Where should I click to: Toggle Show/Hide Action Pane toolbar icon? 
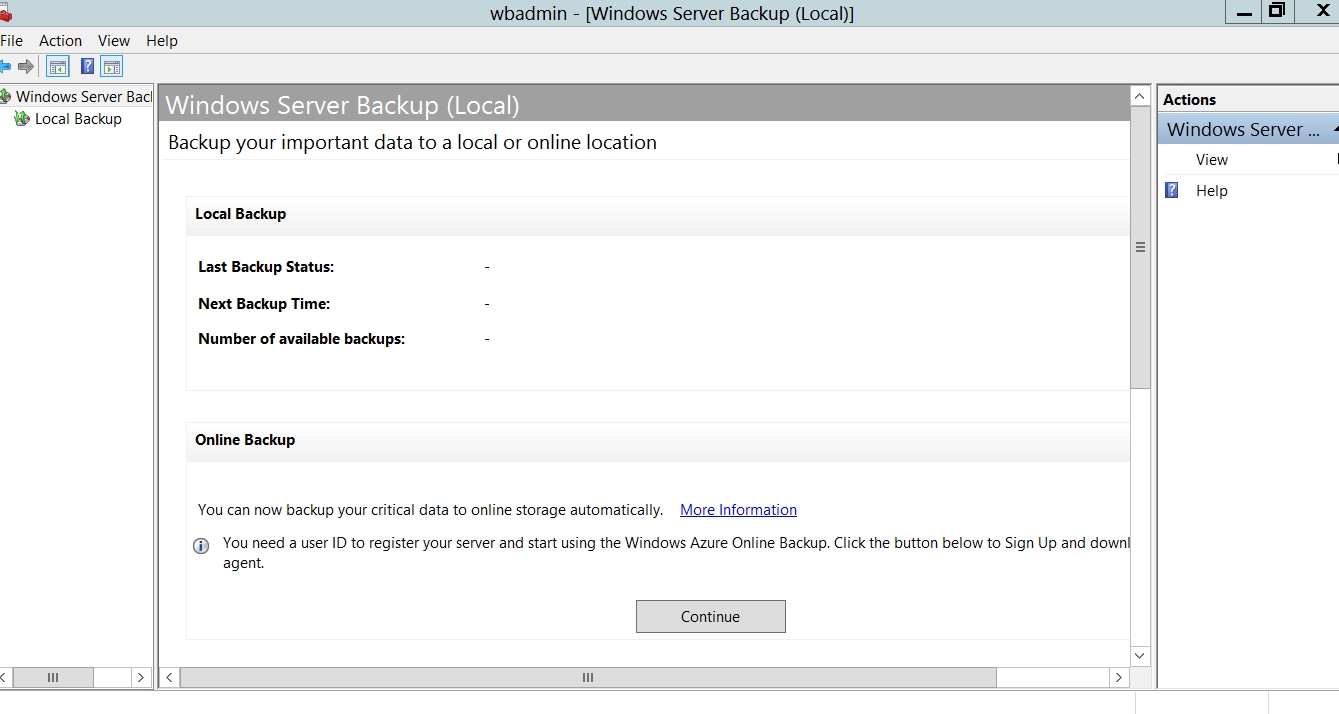pos(112,67)
